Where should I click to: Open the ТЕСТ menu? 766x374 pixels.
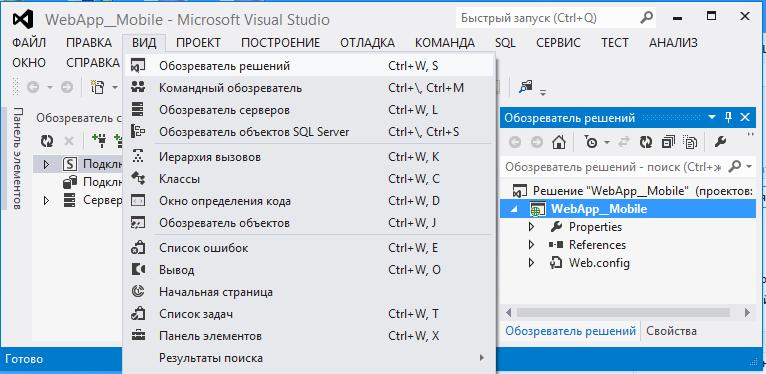click(x=615, y=43)
